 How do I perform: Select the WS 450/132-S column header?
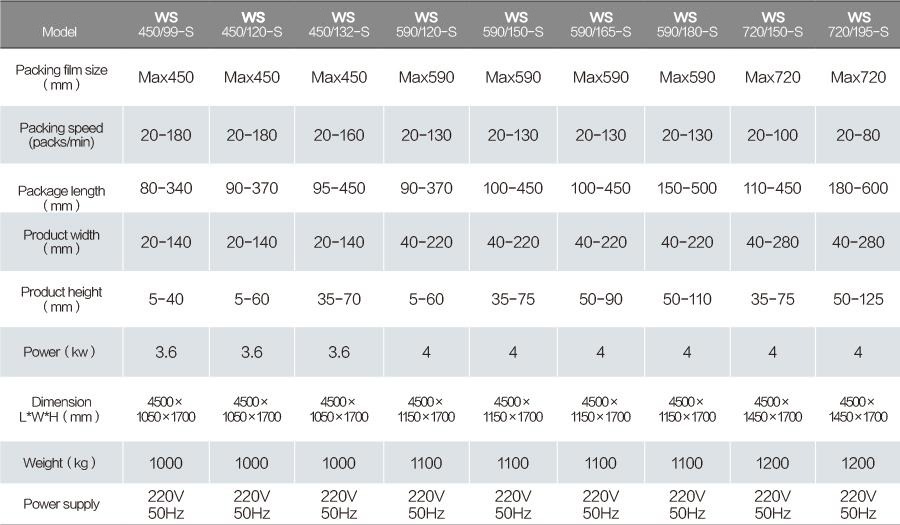click(339, 25)
